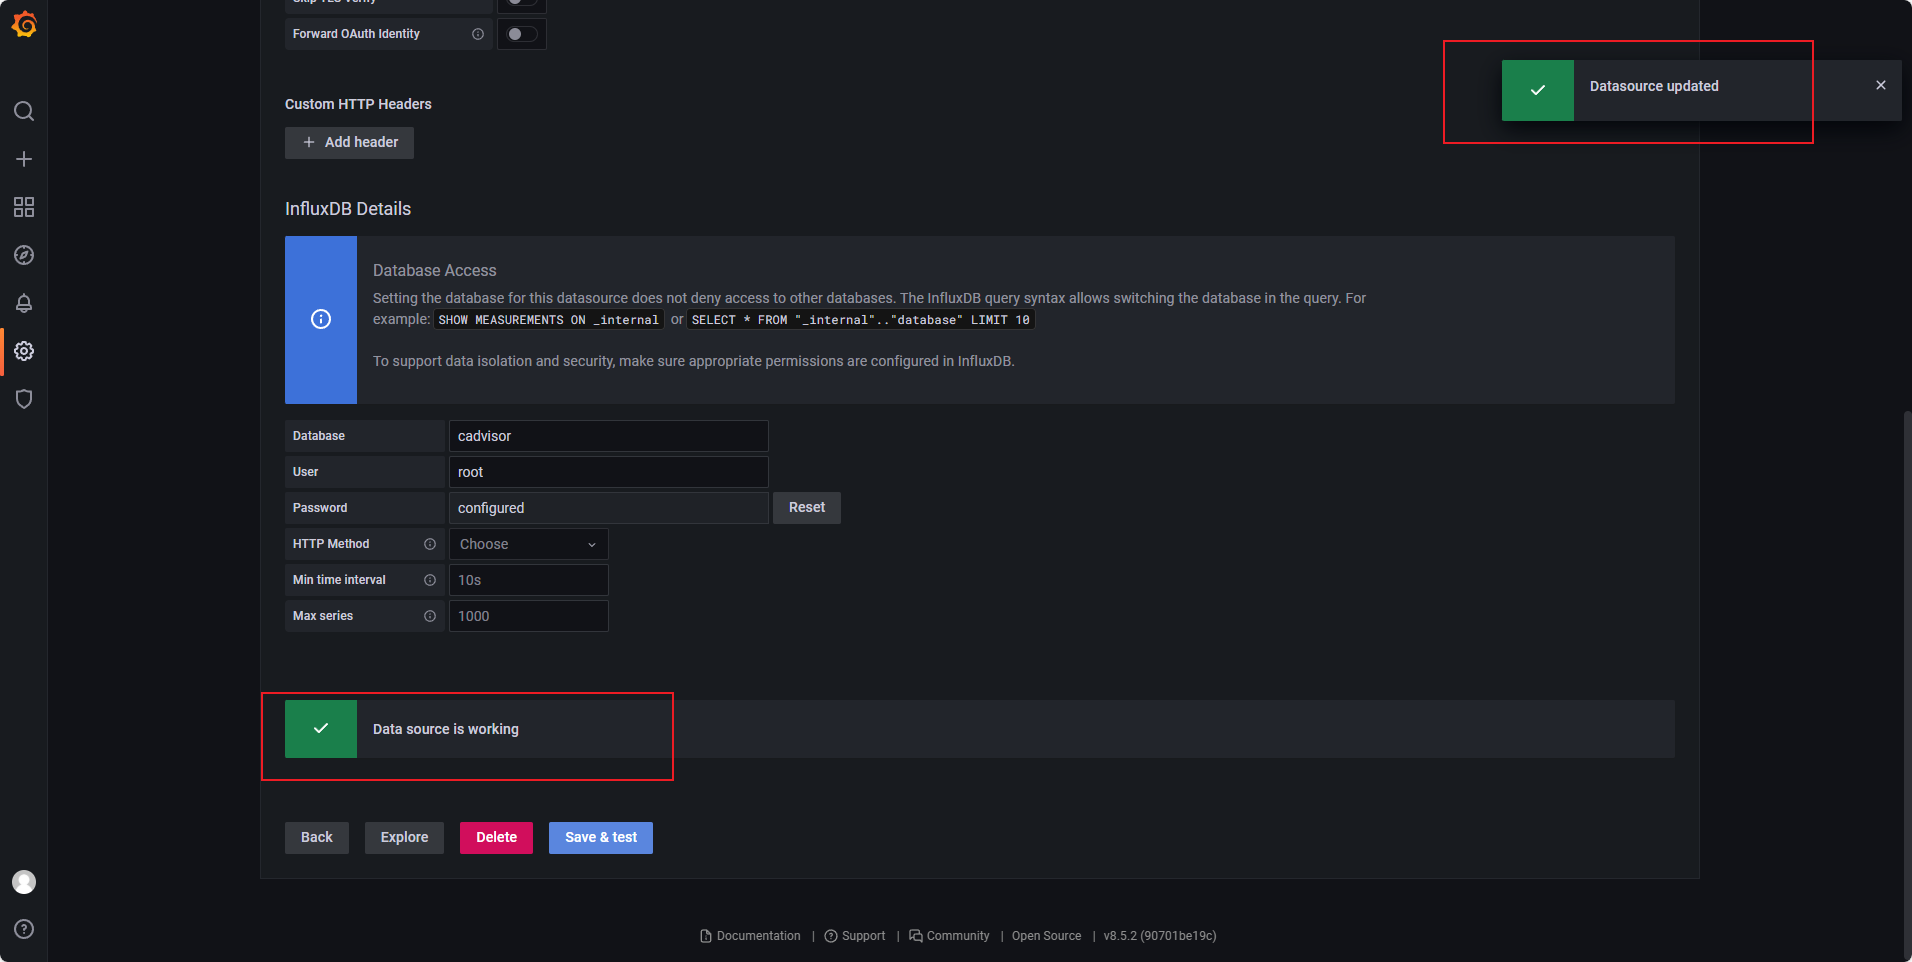Click the Password field showing configured

point(609,508)
